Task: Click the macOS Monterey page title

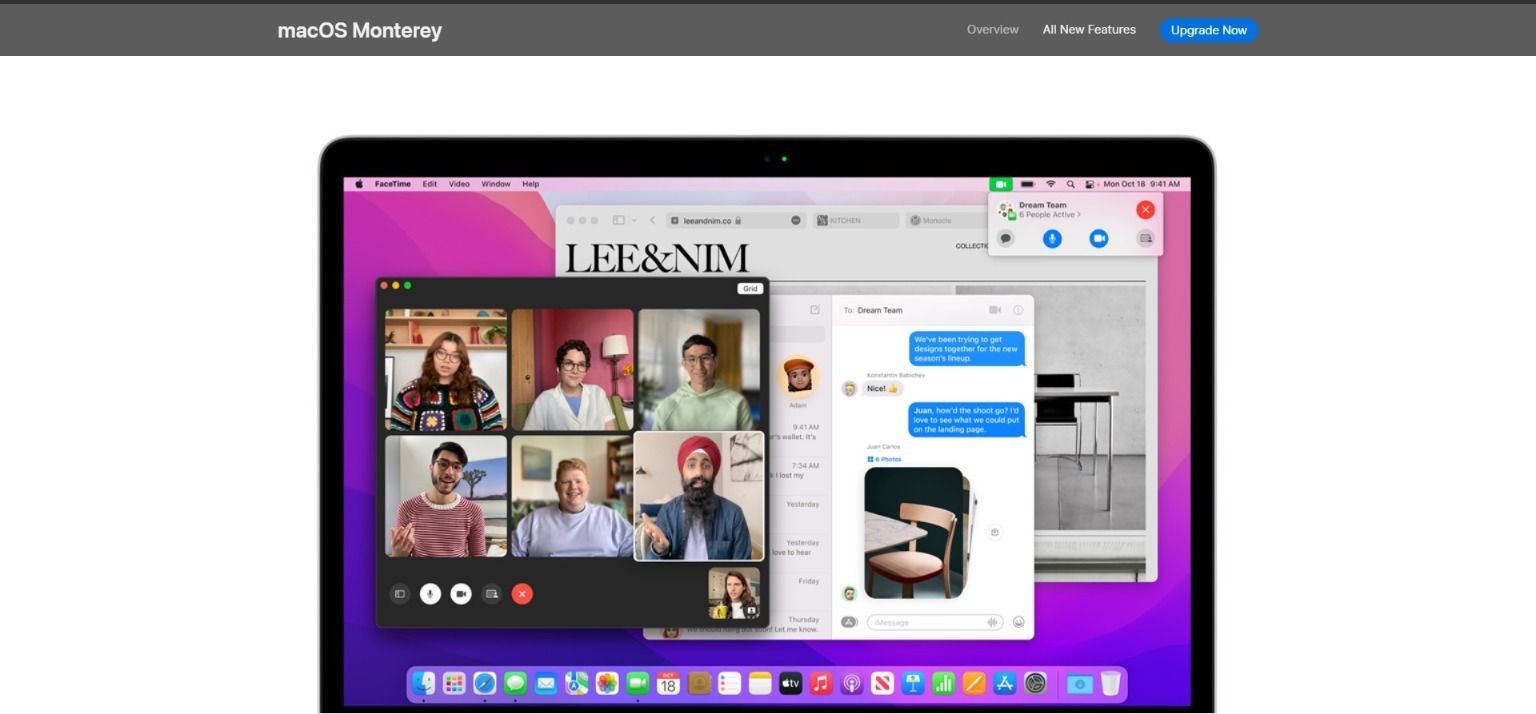Action: [x=360, y=30]
